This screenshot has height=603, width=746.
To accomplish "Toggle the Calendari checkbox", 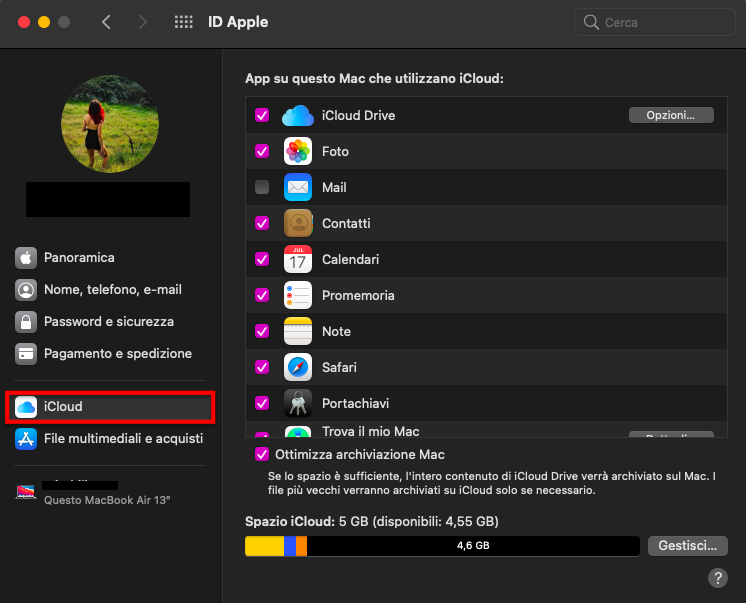I will coord(262,259).
